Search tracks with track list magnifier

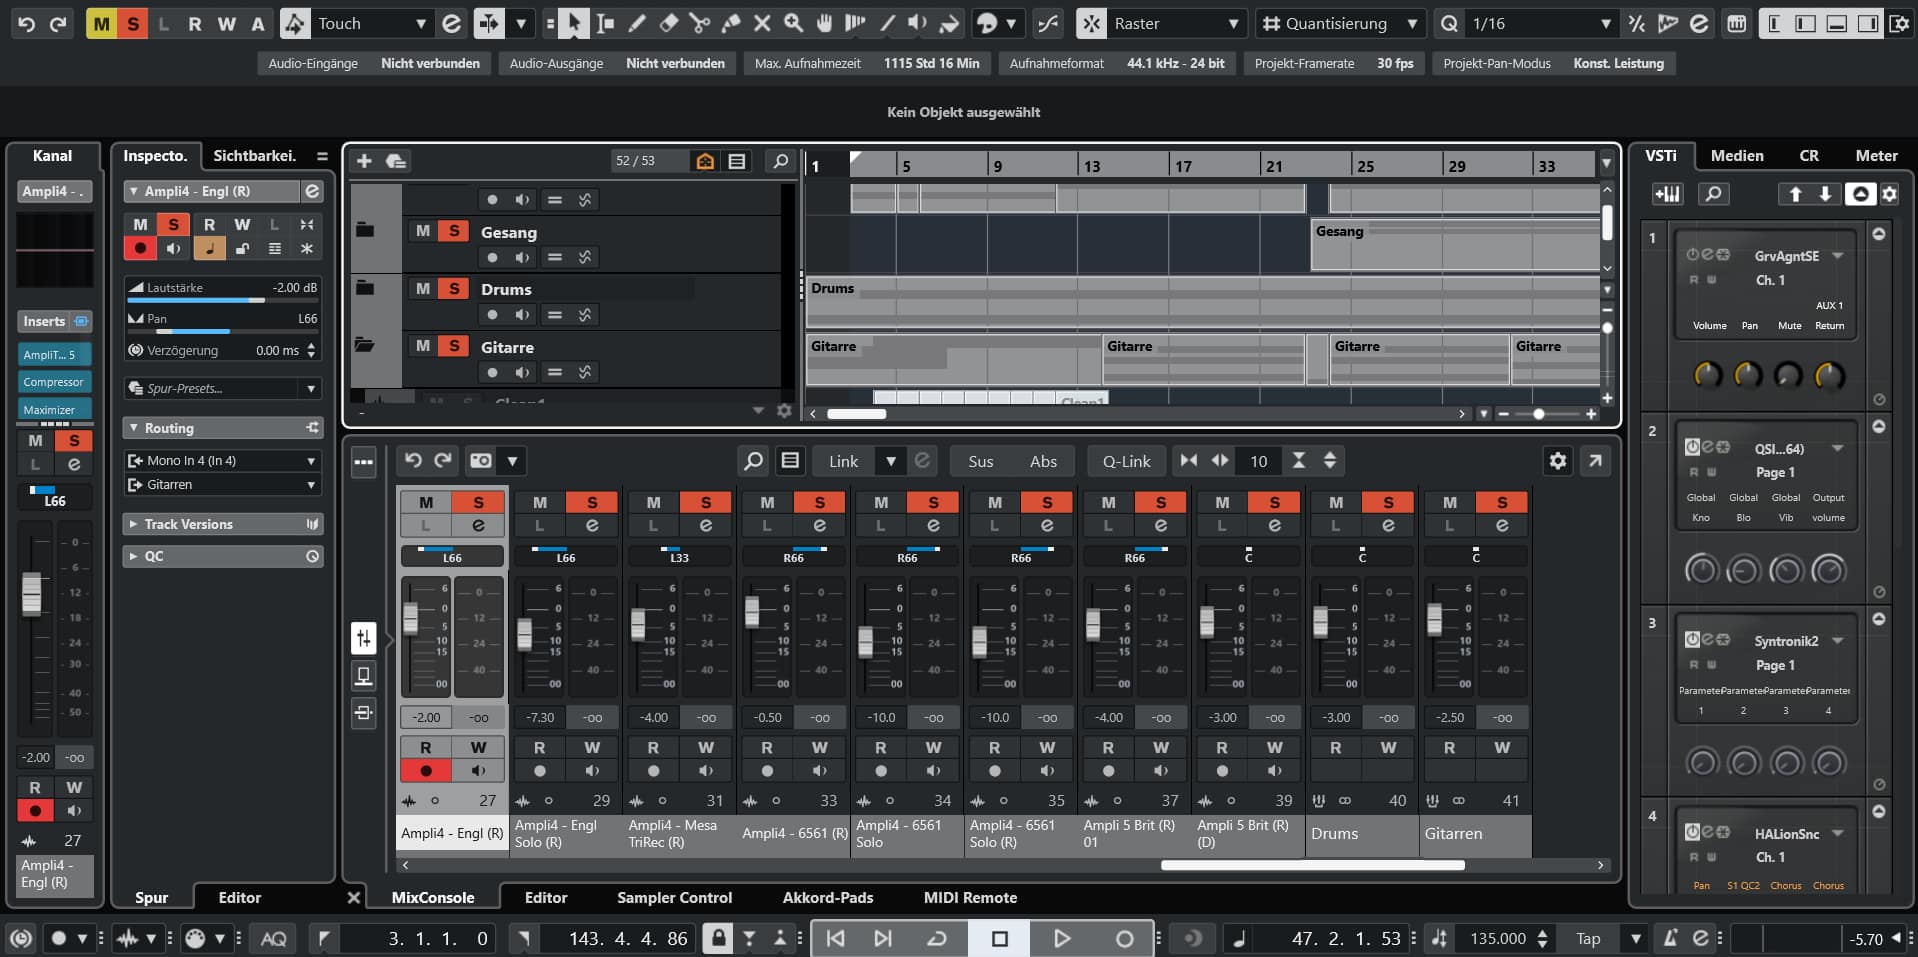pyautogui.click(x=780, y=161)
